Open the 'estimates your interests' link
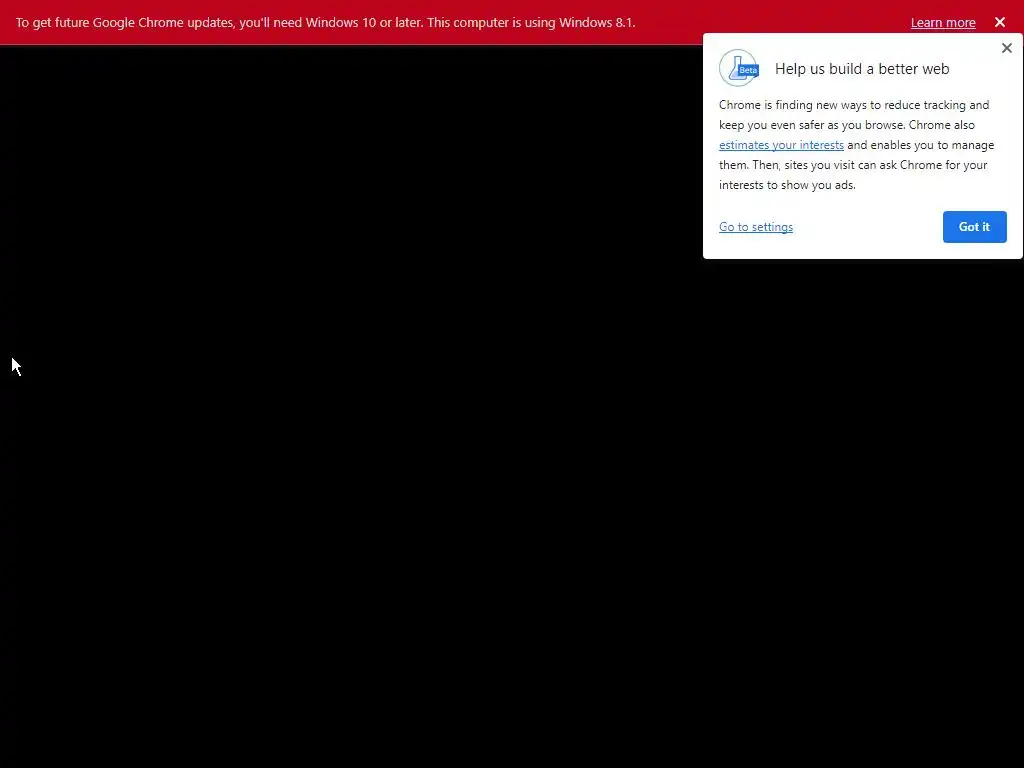The image size is (1024, 768). (x=781, y=145)
